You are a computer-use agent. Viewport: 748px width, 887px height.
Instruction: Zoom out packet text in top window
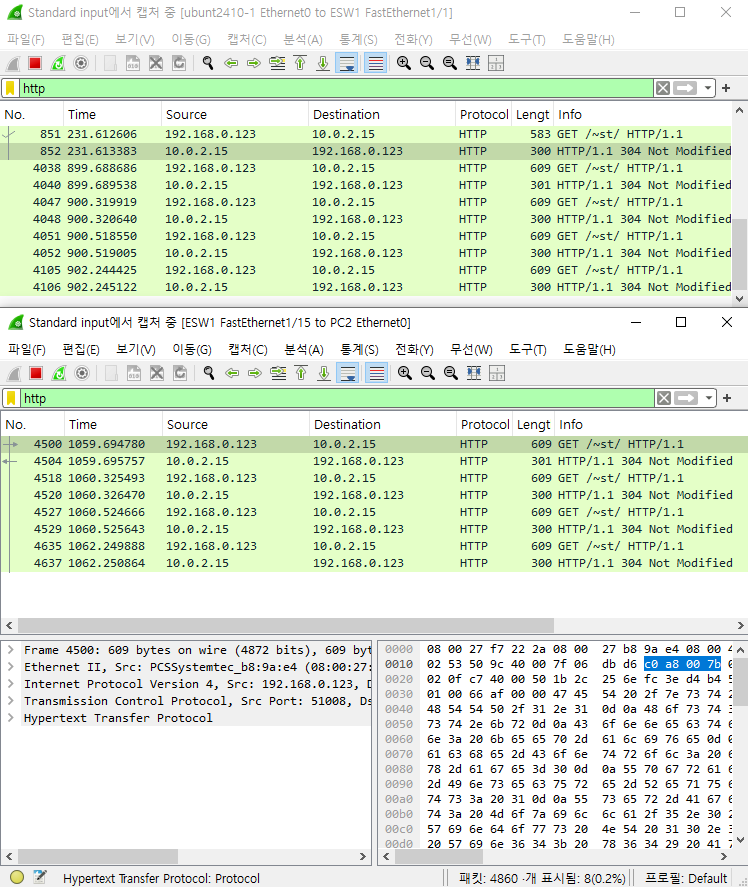tap(427, 63)
